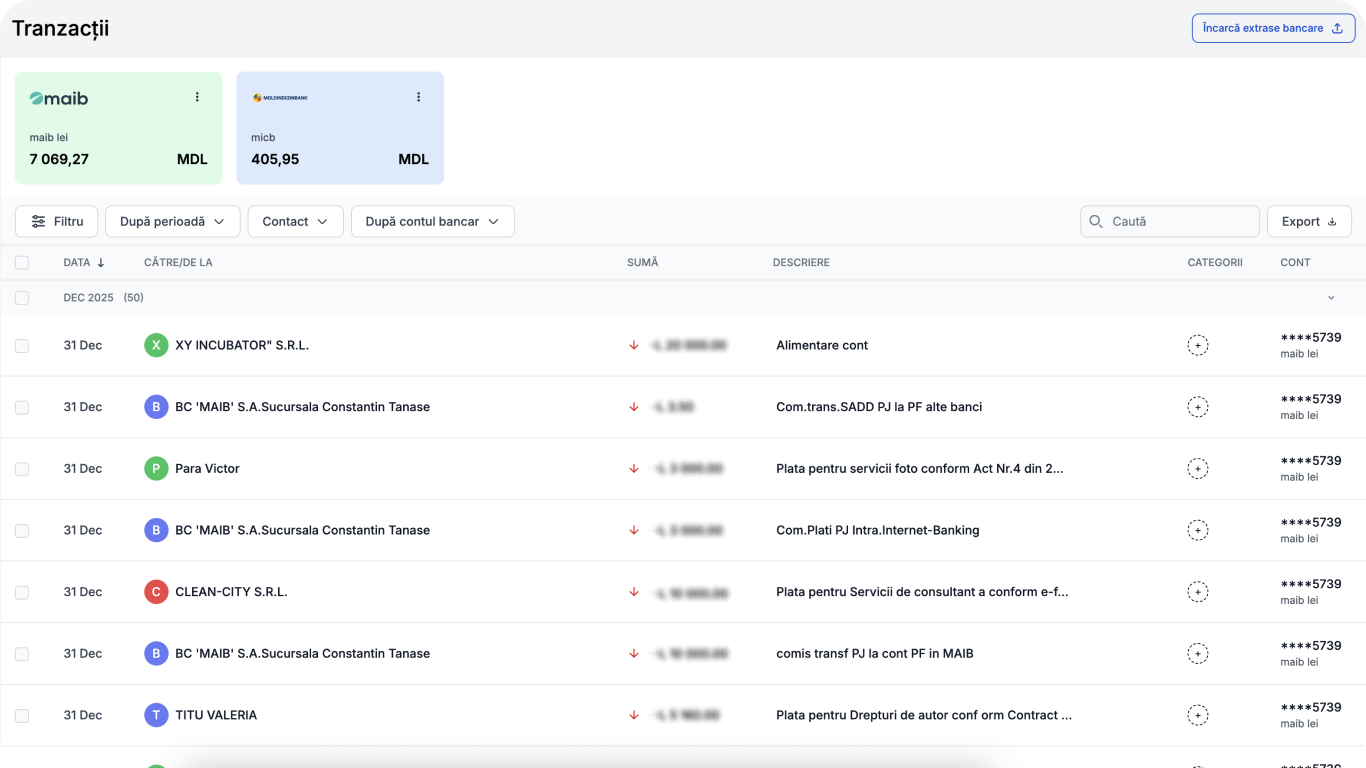1366x768 pixels.
Task: Open the maib account three-dot menu
Action: click(x=197, y=97)
